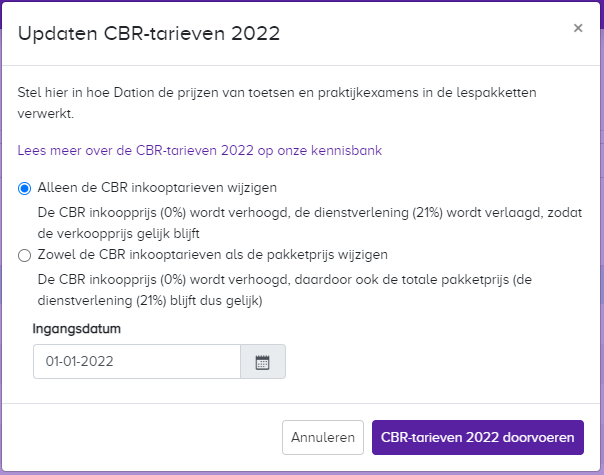The width and height of the screenshot is (604, 475).
Task: Click empty header area right of the title
Action: [424, 34]
